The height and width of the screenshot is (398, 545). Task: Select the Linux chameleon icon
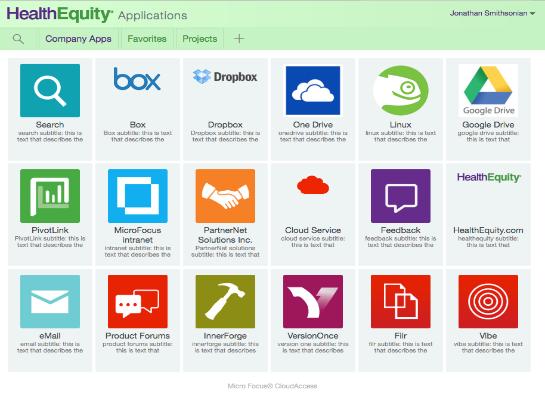(x=400, y=90)
